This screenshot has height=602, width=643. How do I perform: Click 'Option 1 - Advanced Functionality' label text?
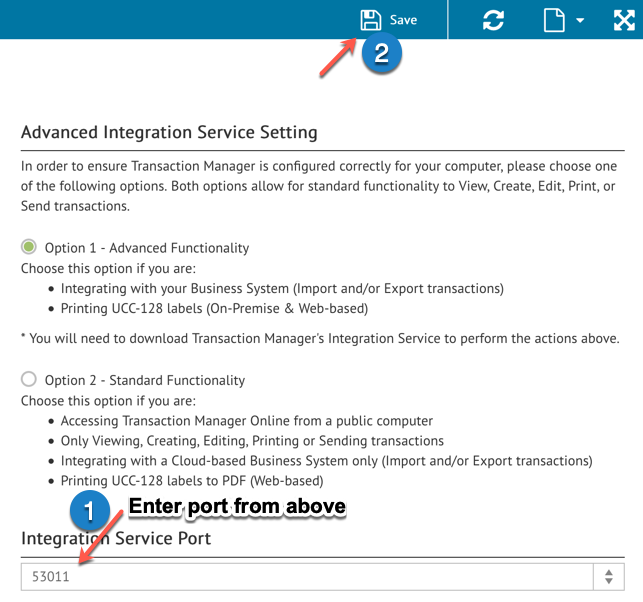click(x=147, y=248)
